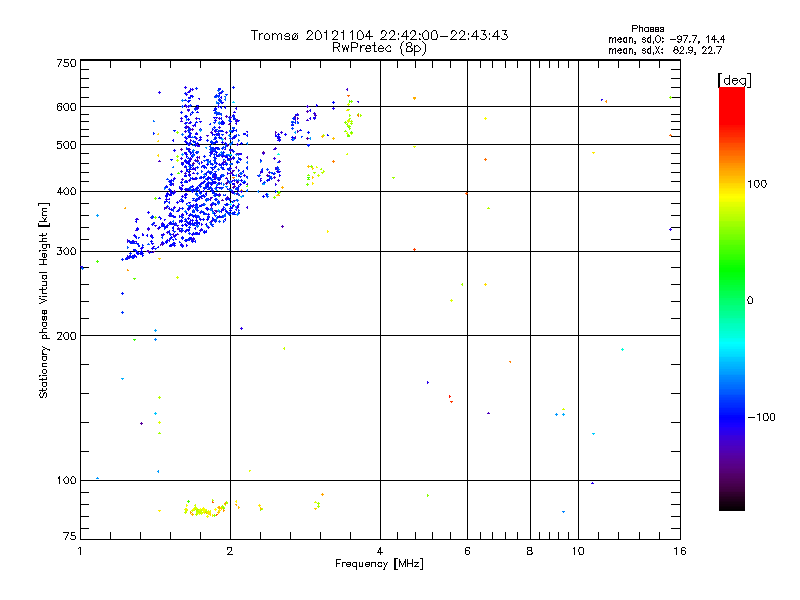Click the '300' y-axis tick label

tap(66, 252)
